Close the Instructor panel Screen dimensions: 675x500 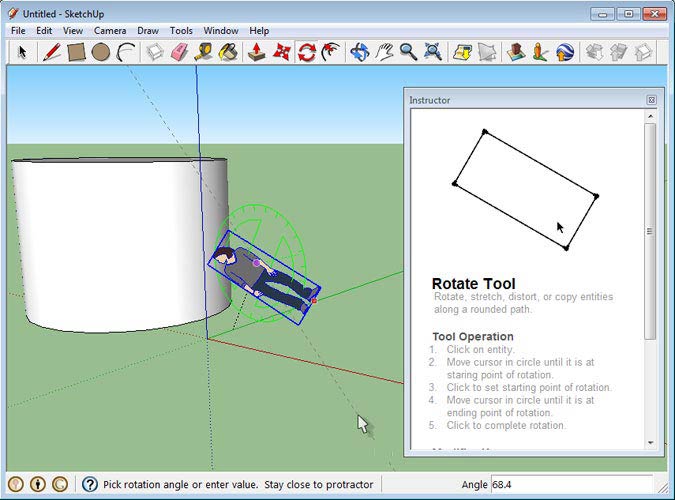tap(651, 100)
